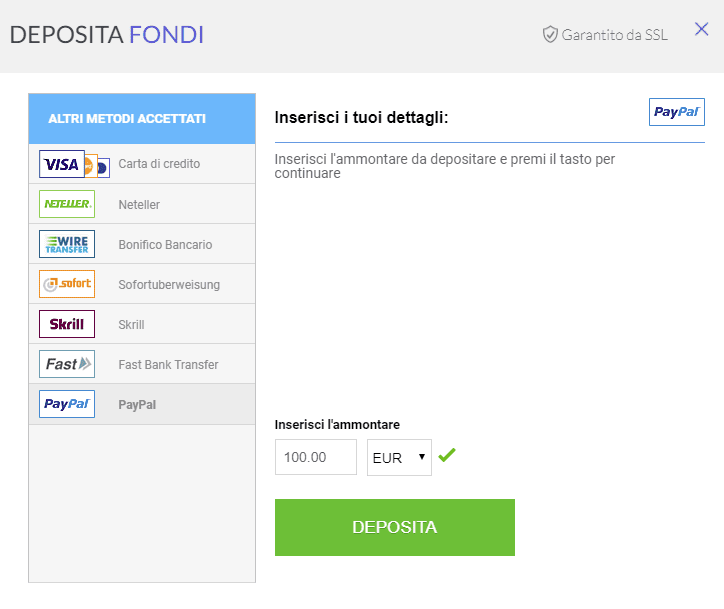The image size is (724, 609).
Task: Click the amount input field
Action: [x=316, y=457]
